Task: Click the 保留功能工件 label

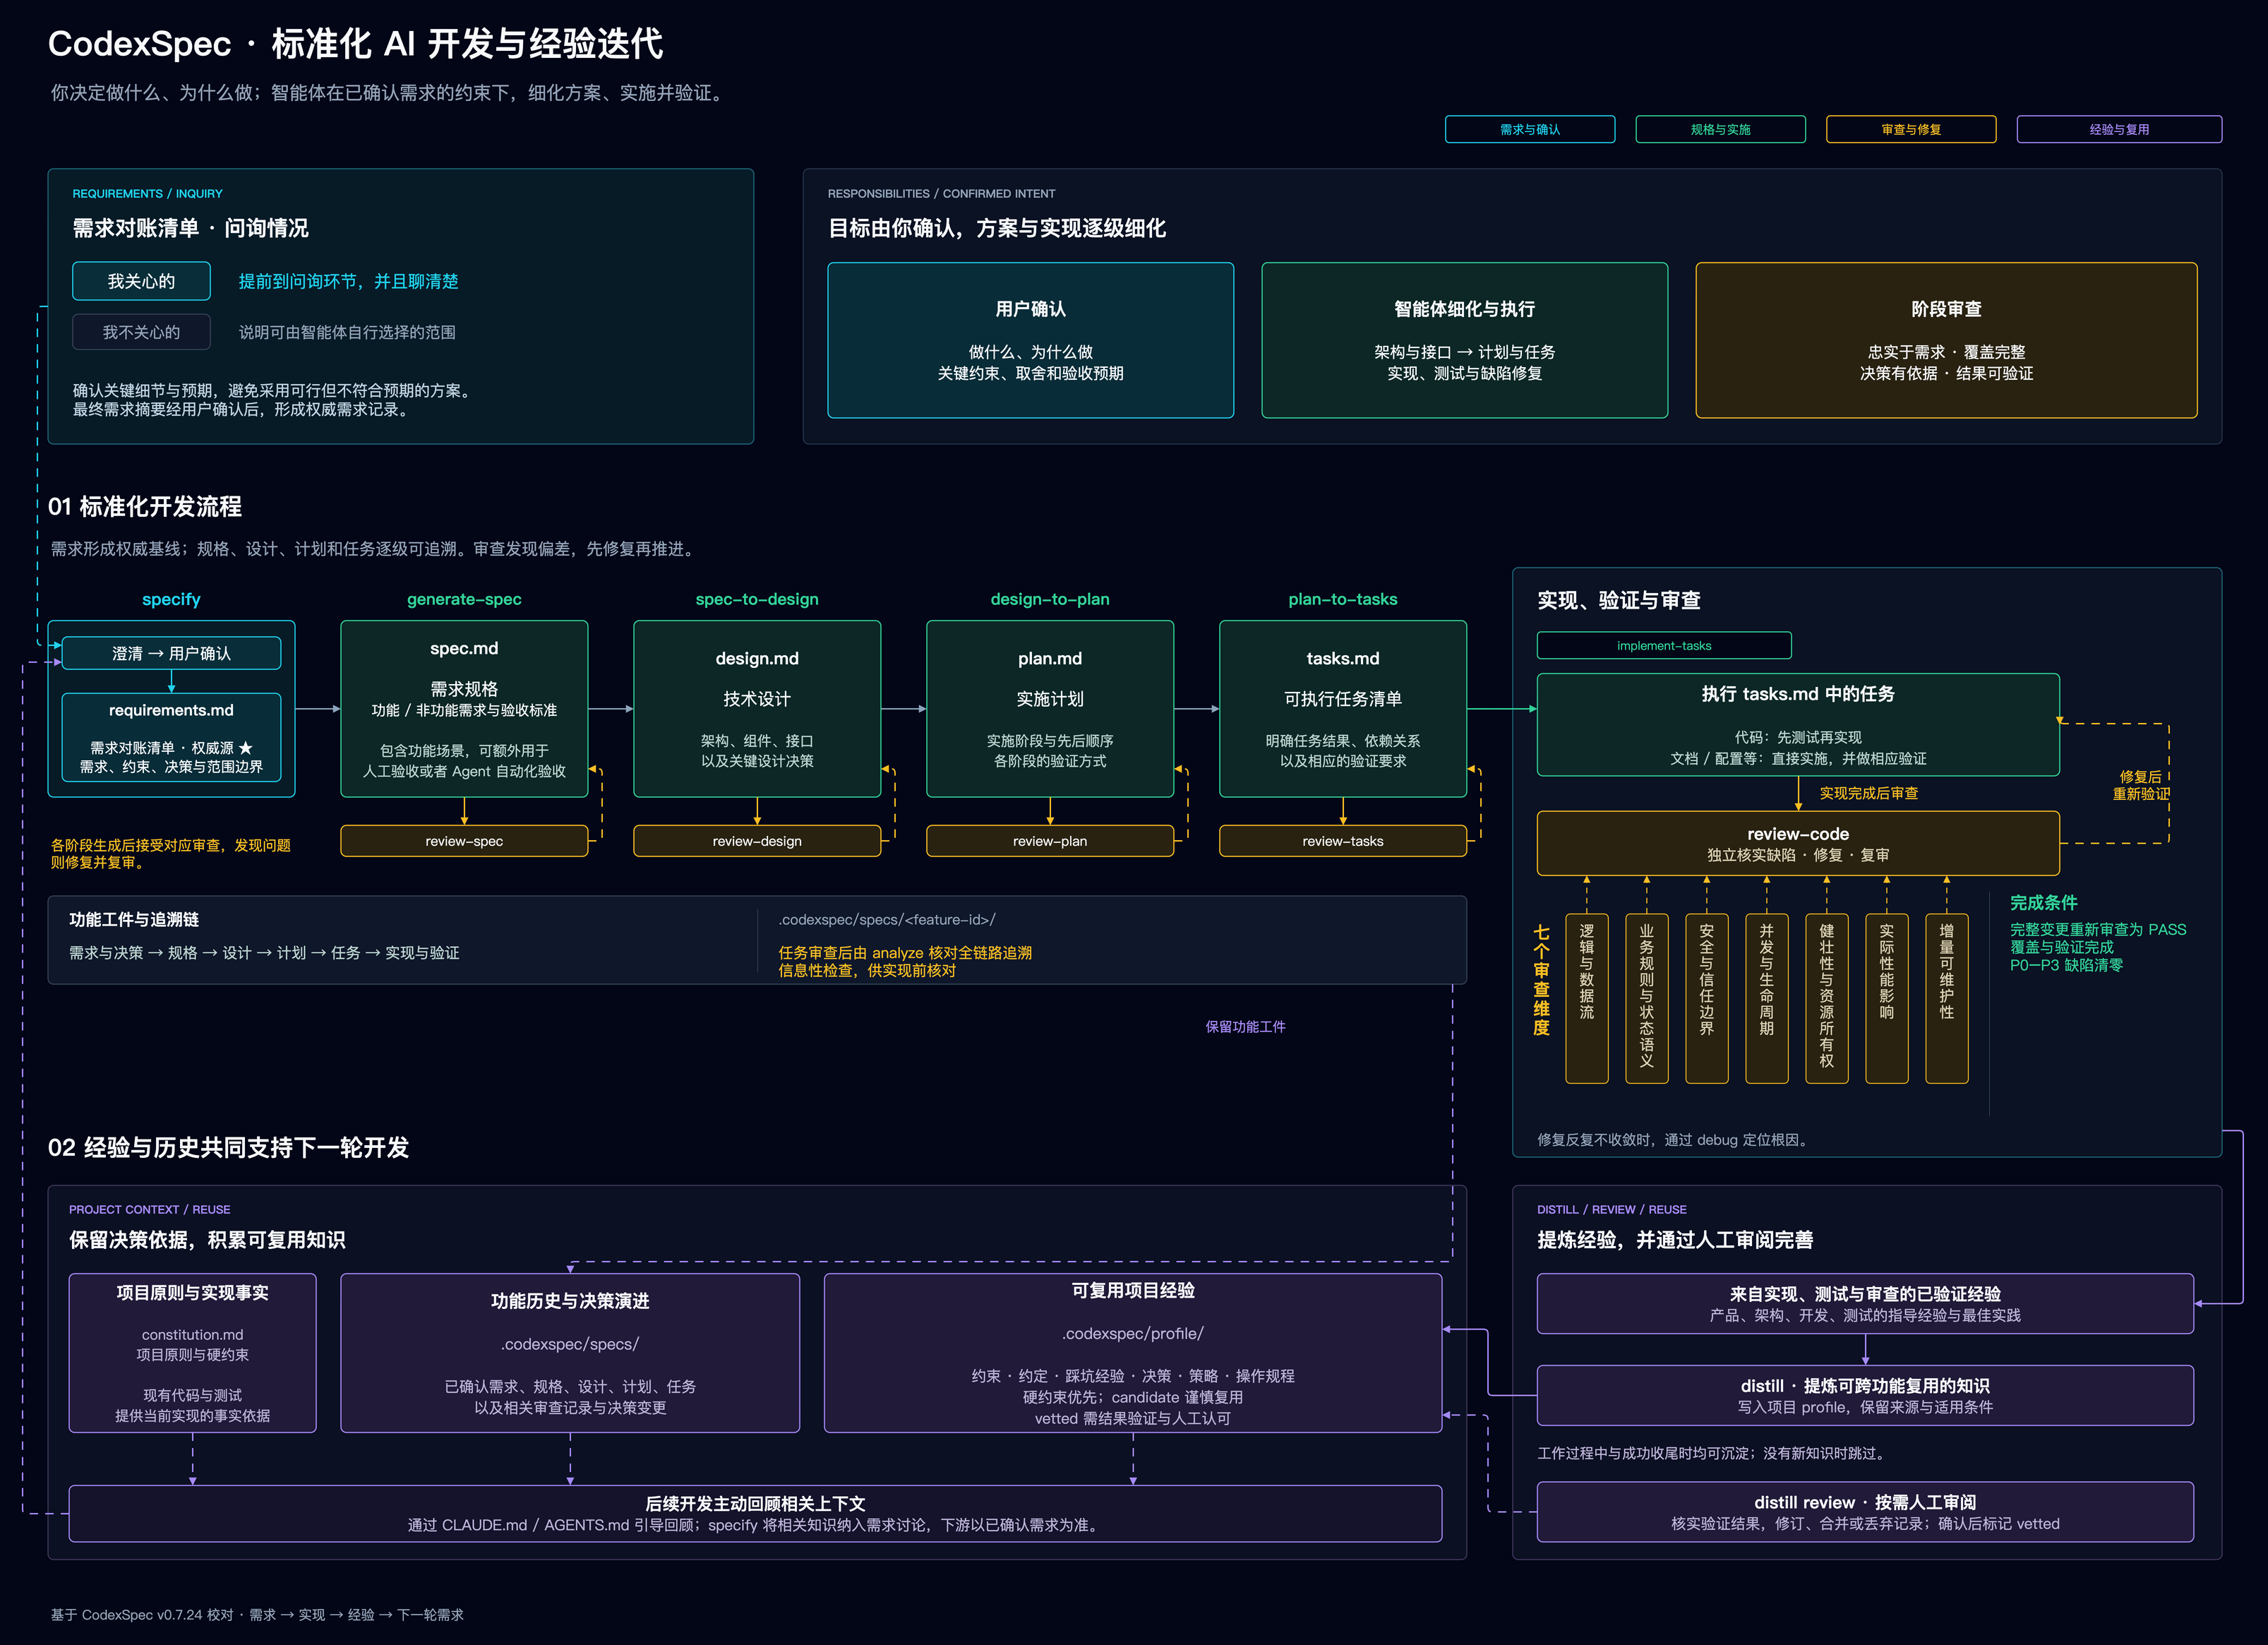Action: tap(1245, 1026)
